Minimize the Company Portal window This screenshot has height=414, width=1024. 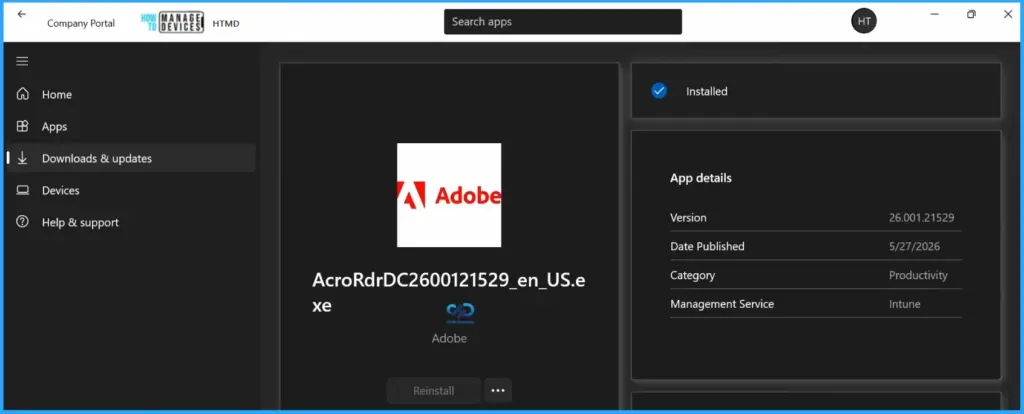click(935, 14)
